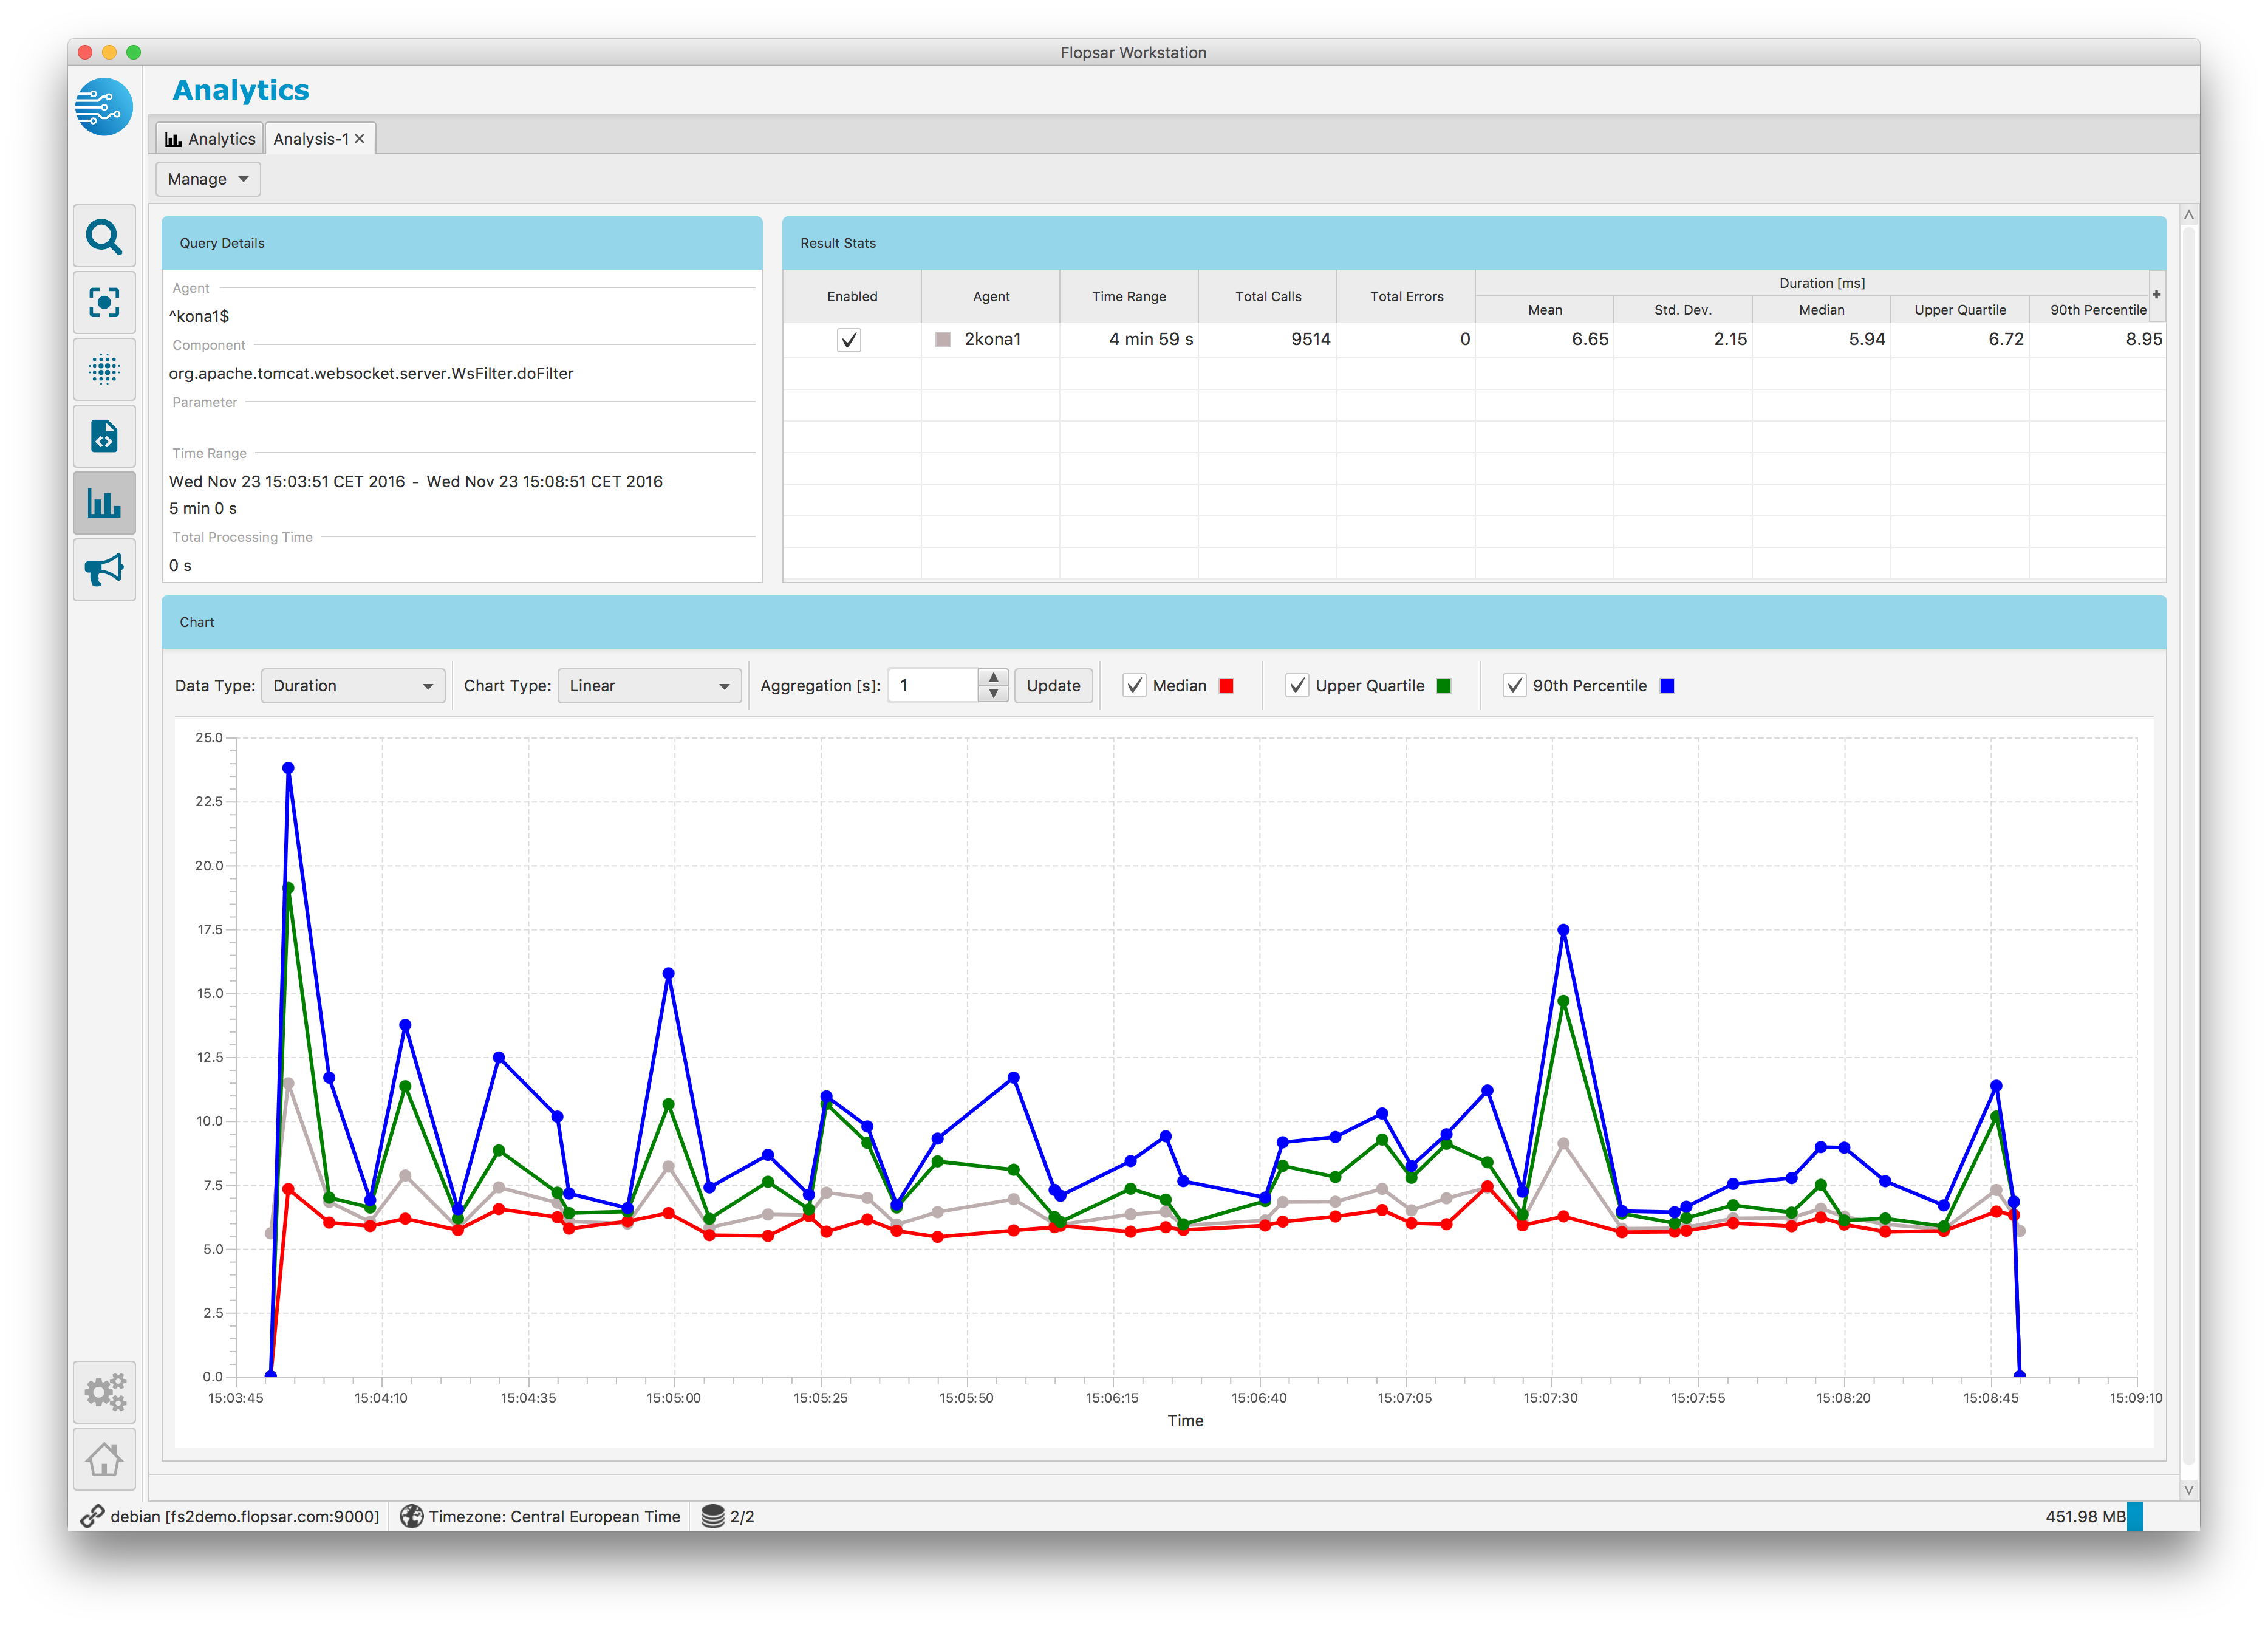
Task: Click the Flopsar circular logo
Action: [x=104, y=106]
